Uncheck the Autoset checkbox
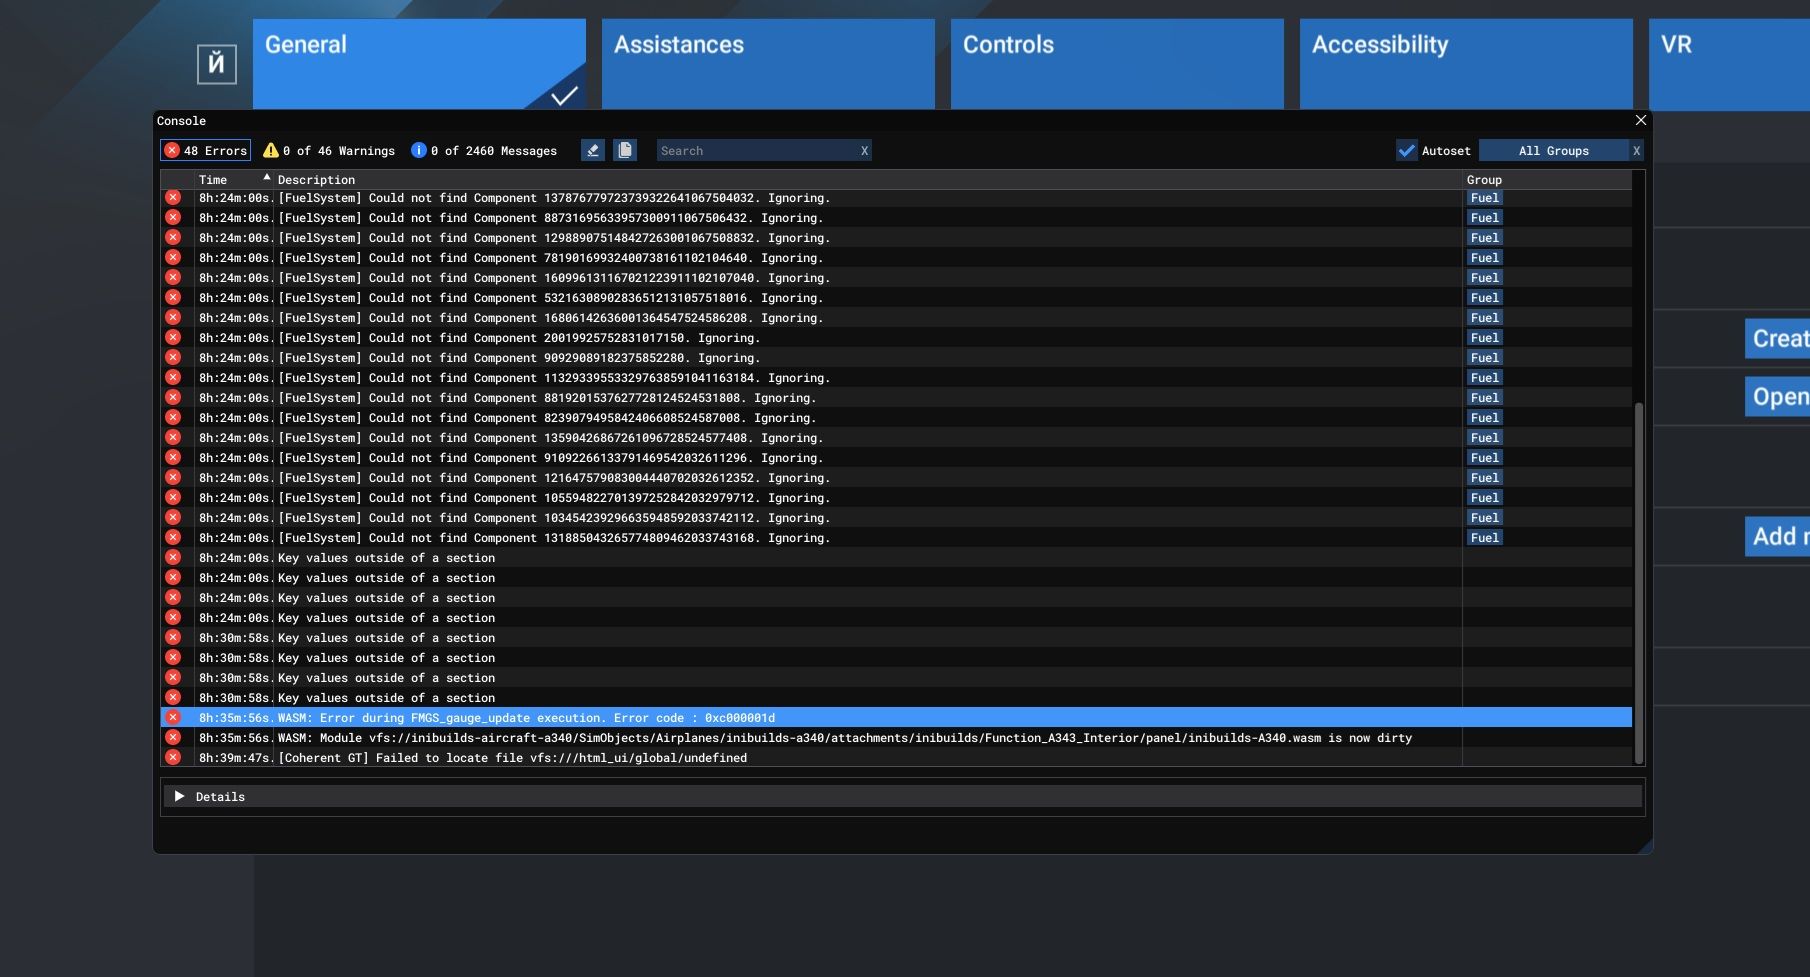Screen dimensions: 1810x977 [1407, 151]
